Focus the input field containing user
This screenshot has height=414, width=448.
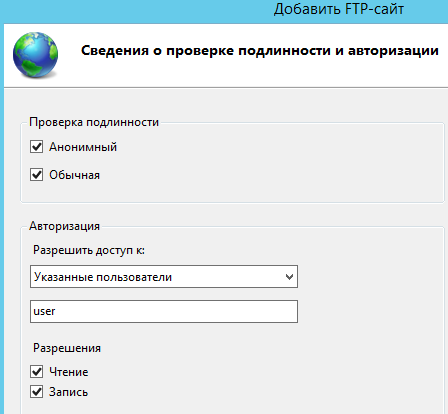pos(164,311)
